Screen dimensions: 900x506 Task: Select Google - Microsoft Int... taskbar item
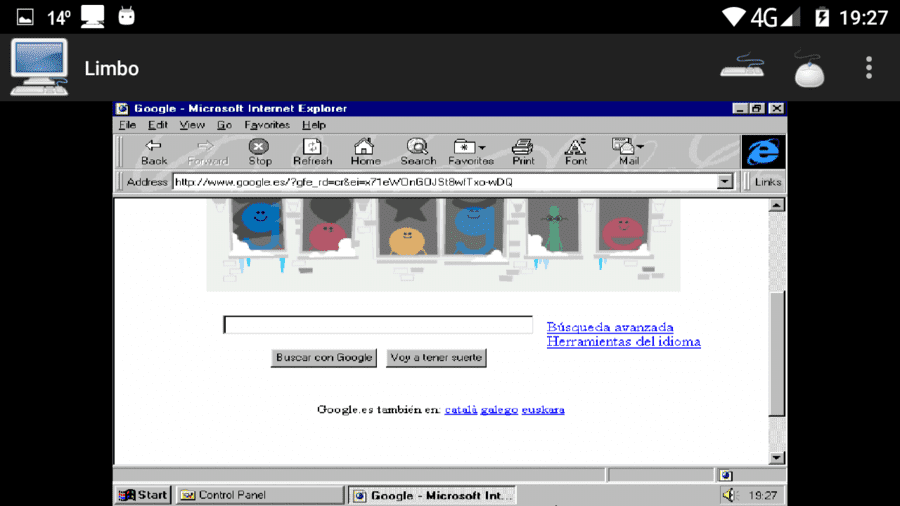(x=432, y=495)
